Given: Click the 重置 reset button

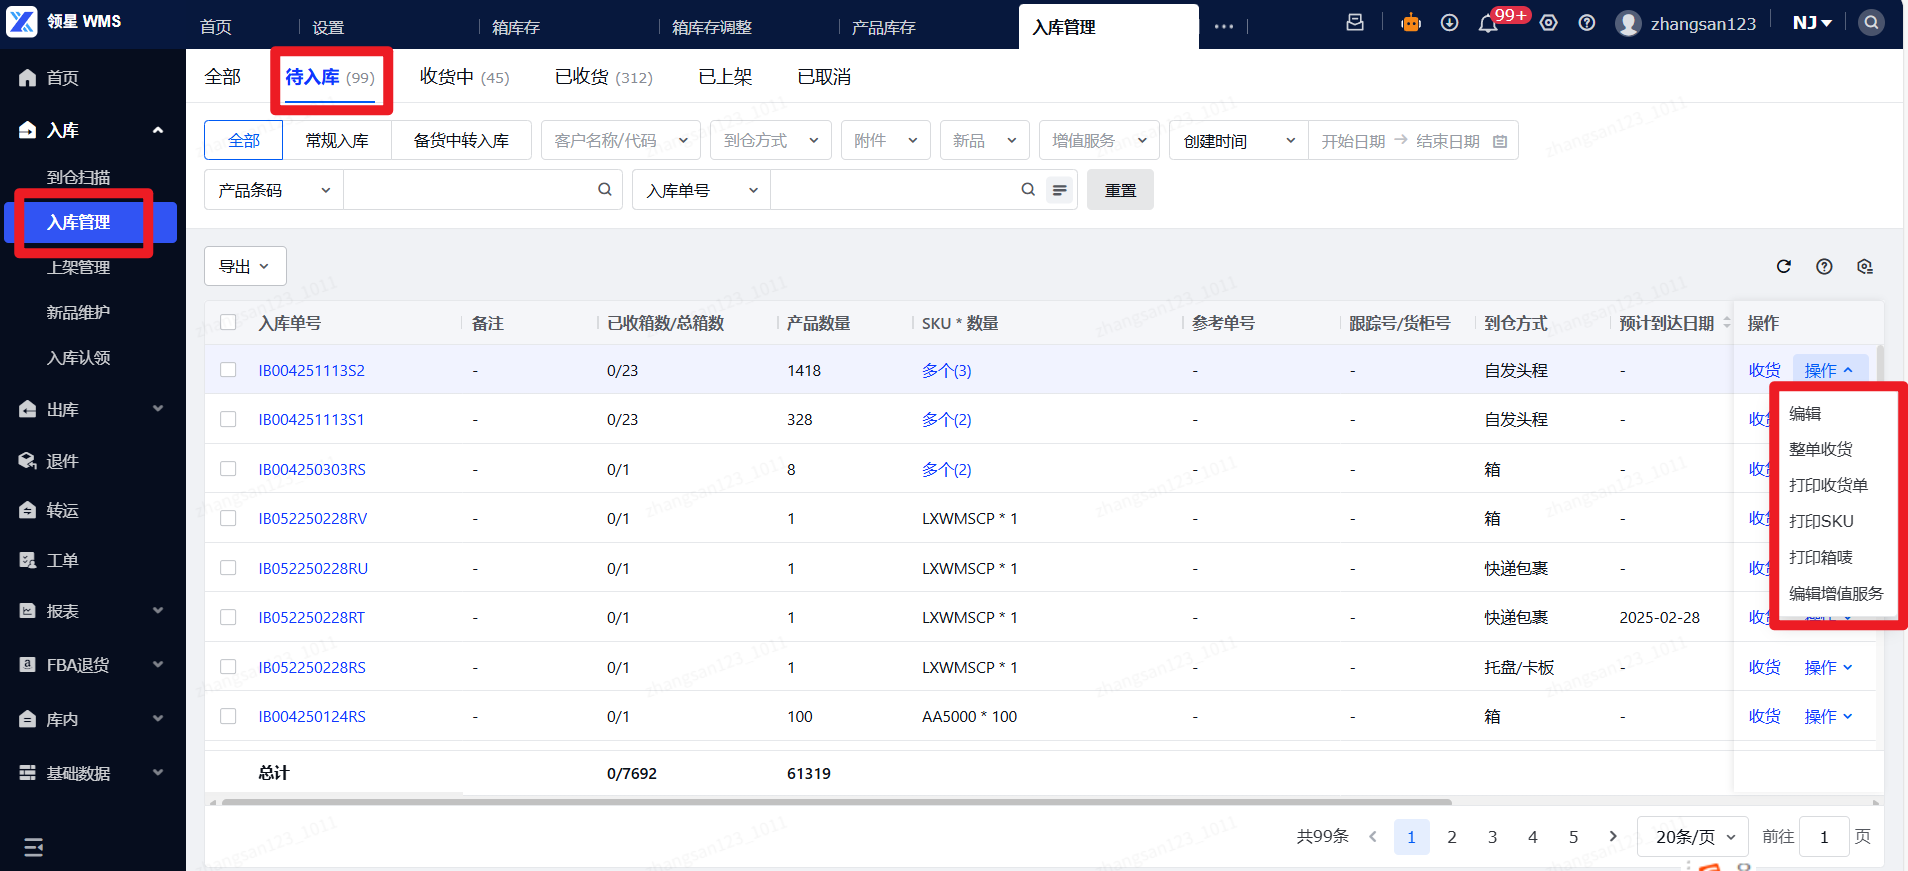Looking at the screenshot, I should click(x=1120, y=190).
